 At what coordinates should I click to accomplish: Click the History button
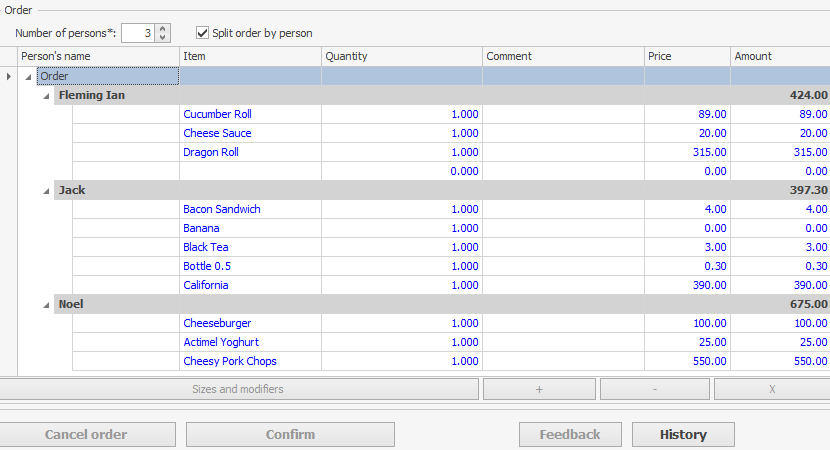(683, 435)
